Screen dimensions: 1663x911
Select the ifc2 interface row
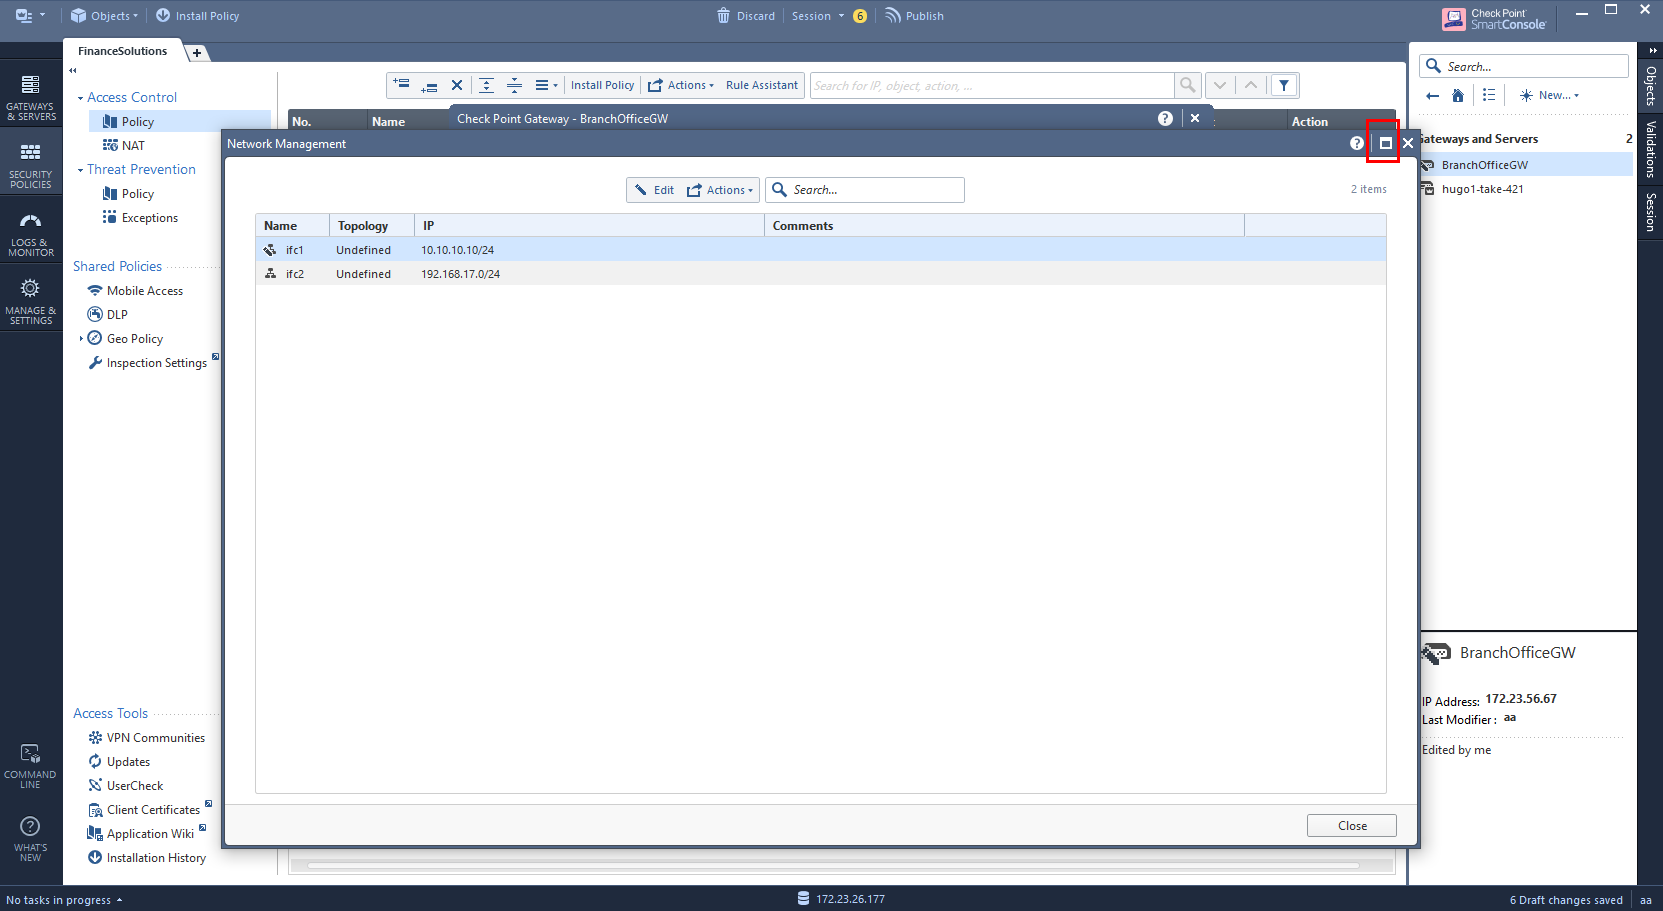click(820, 274)
